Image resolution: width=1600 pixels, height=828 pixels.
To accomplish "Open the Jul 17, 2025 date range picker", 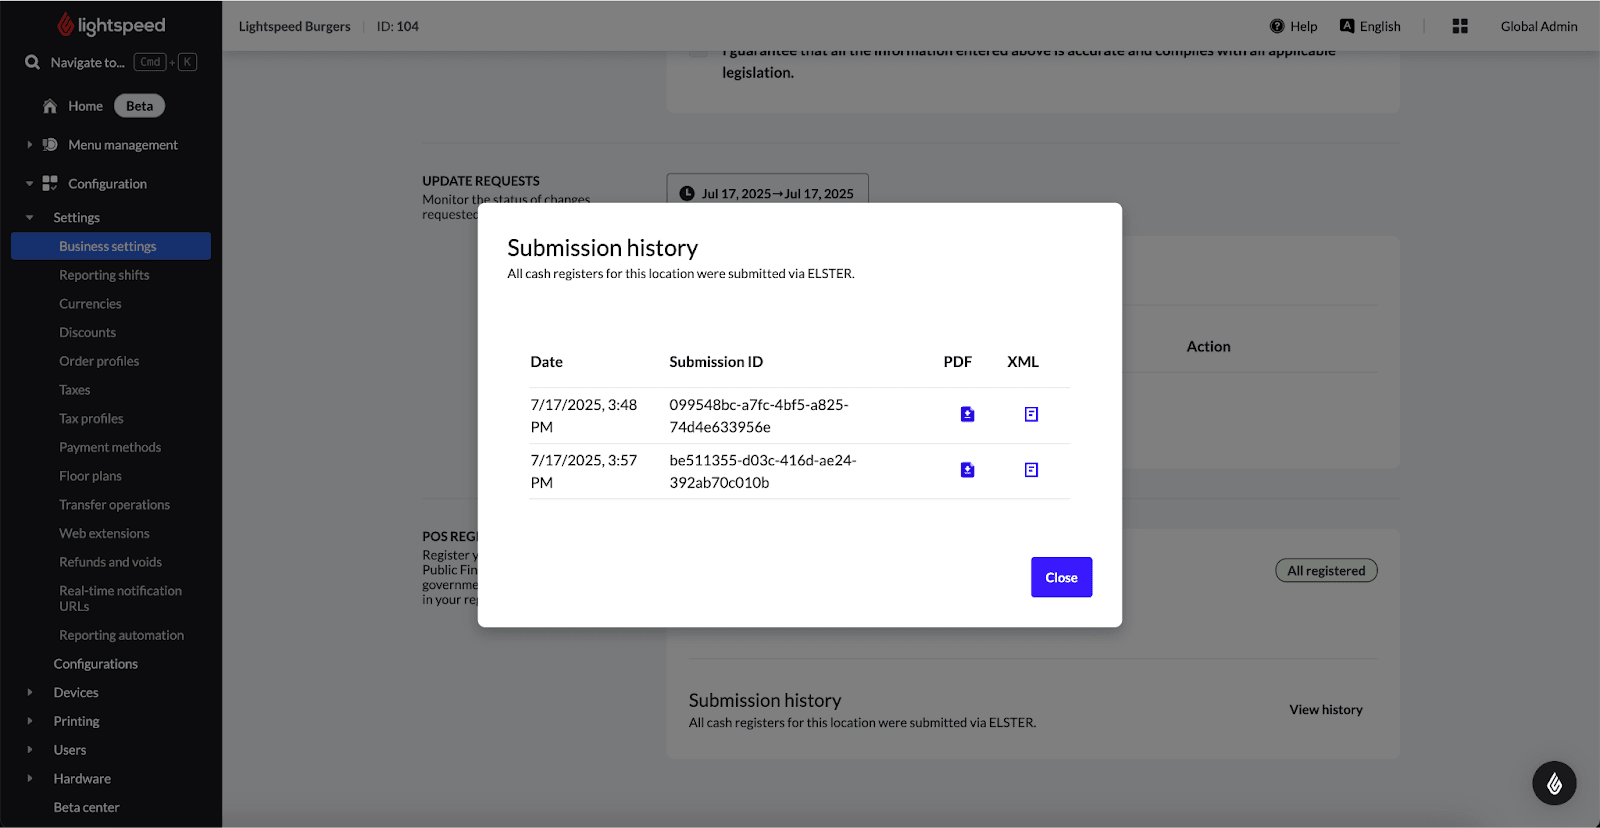I will click(x=767, y=193).
